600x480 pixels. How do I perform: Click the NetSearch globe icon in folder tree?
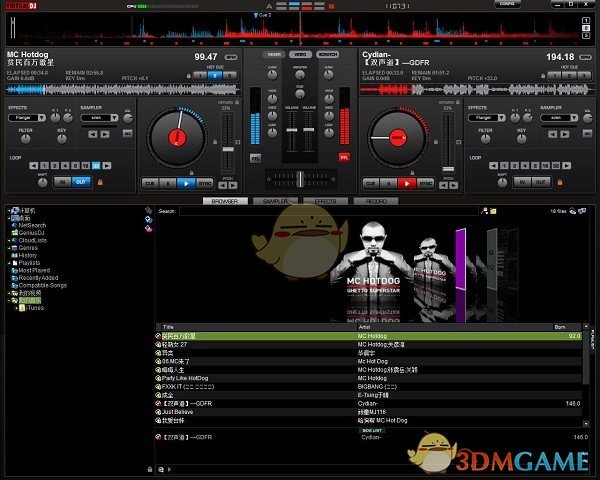coord(15,225)
